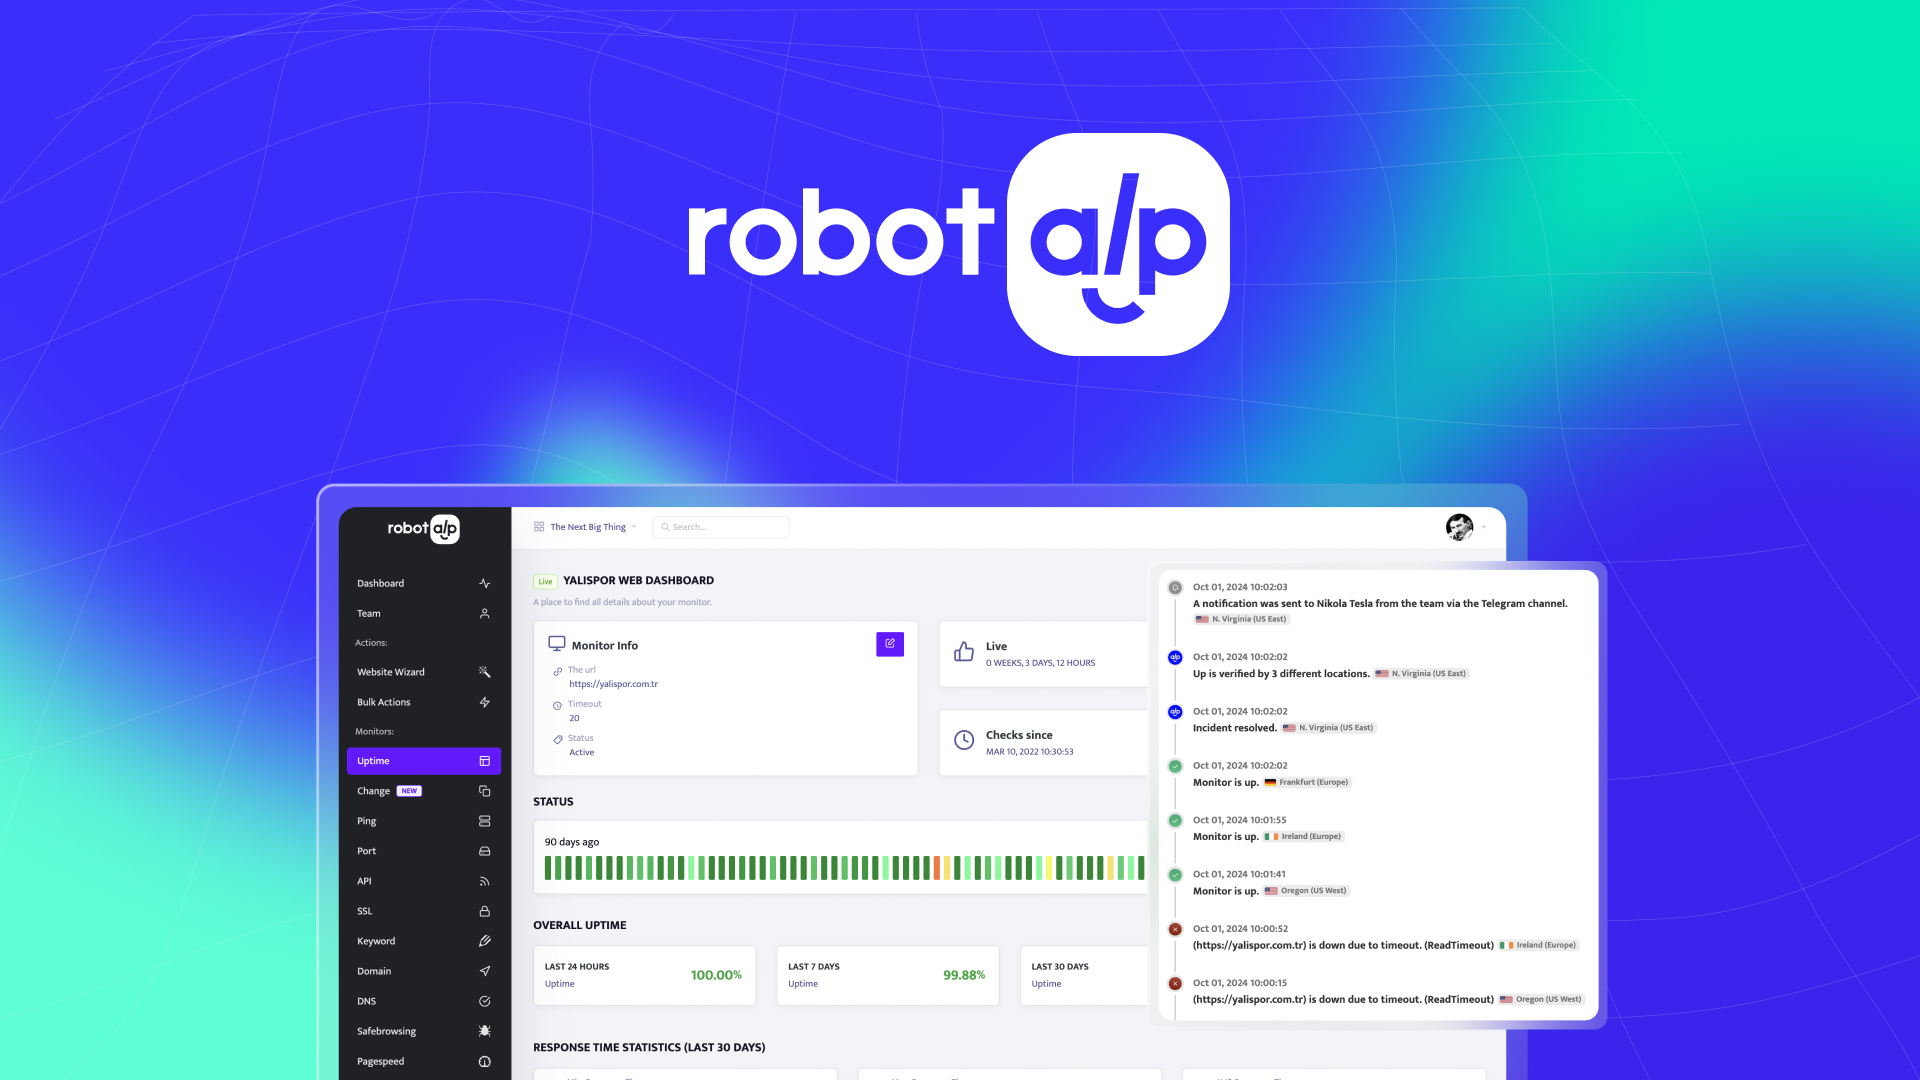Click the https://yalispor.com.tr URL link
The width and height of the screenshot is (1920, 1080).
coord(613,683)
